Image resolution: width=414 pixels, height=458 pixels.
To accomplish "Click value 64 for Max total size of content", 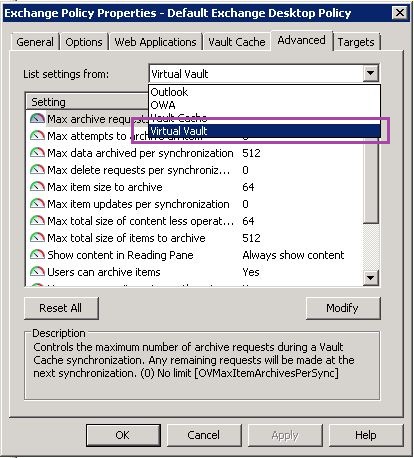I will (x=248, y=221).
